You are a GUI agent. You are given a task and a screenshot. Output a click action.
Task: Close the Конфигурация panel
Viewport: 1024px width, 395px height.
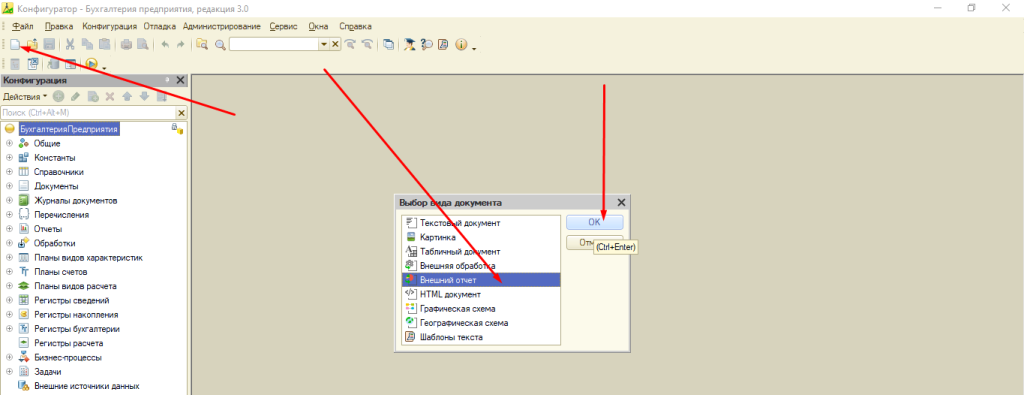point(180,80)
